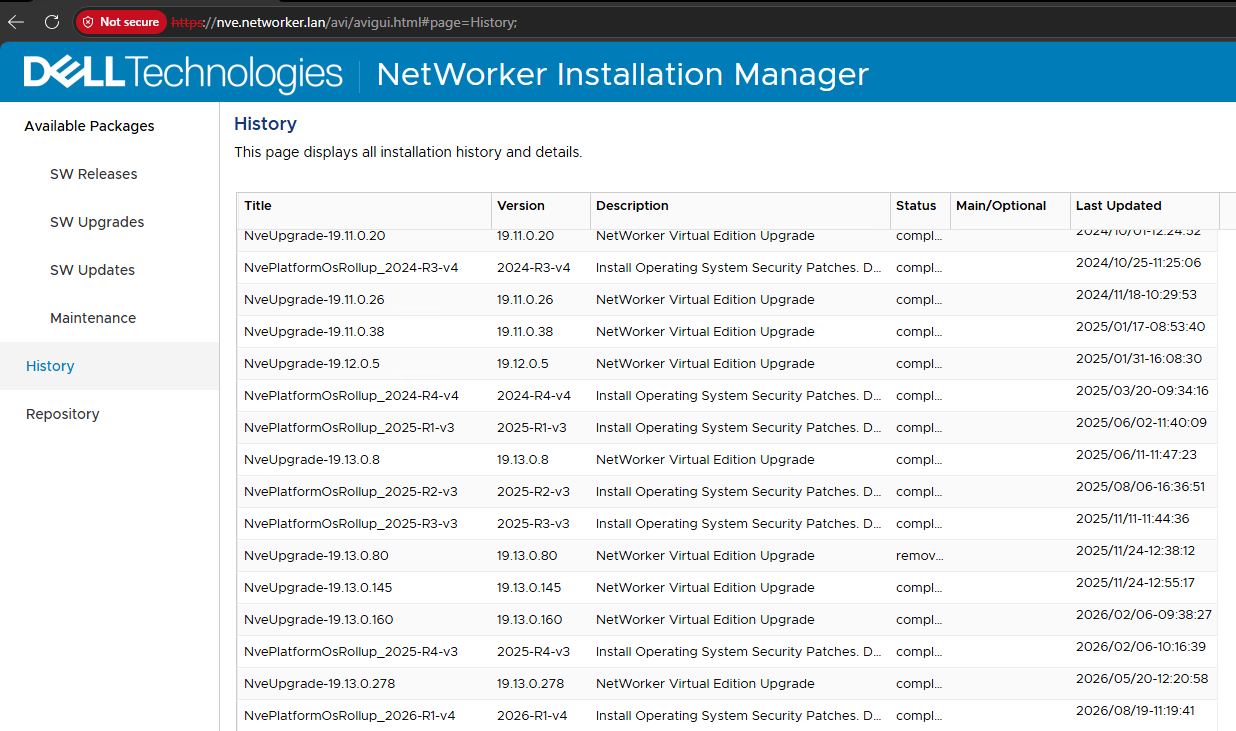Screen dimensions: 1236x731
Task: Click NetWorker Installation Manager title
Action: [x=623, y=74]
